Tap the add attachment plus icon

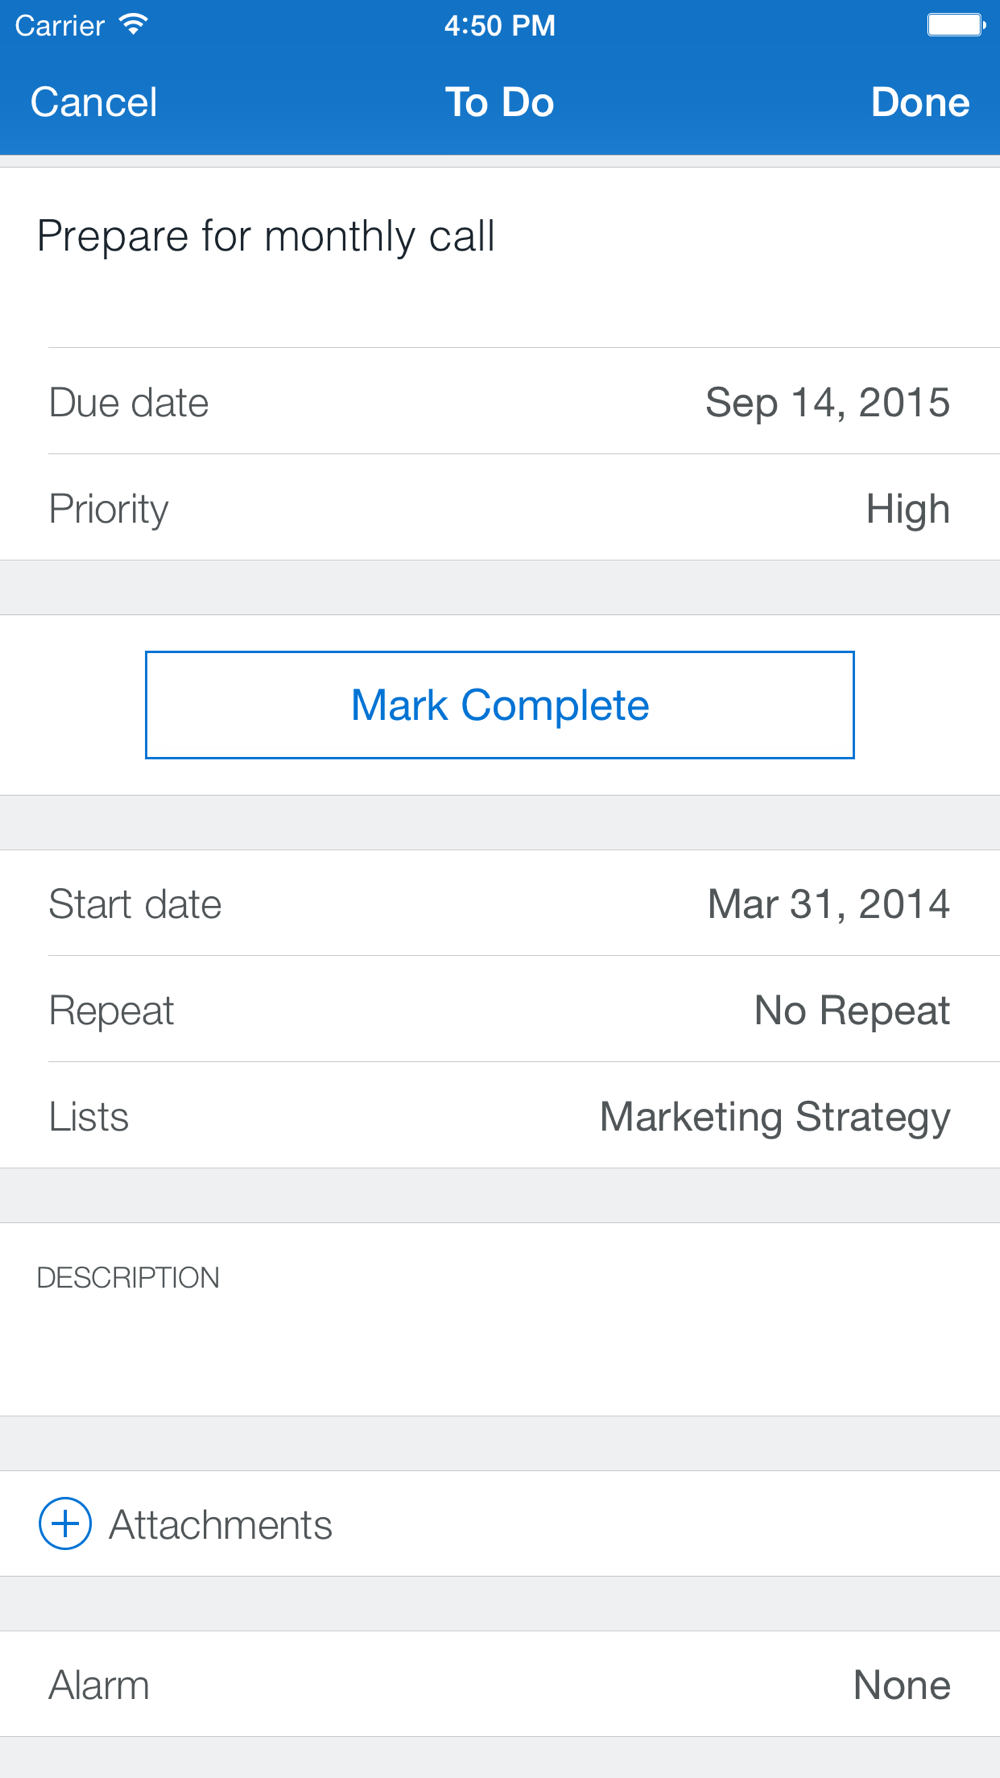pos(65,1523)
